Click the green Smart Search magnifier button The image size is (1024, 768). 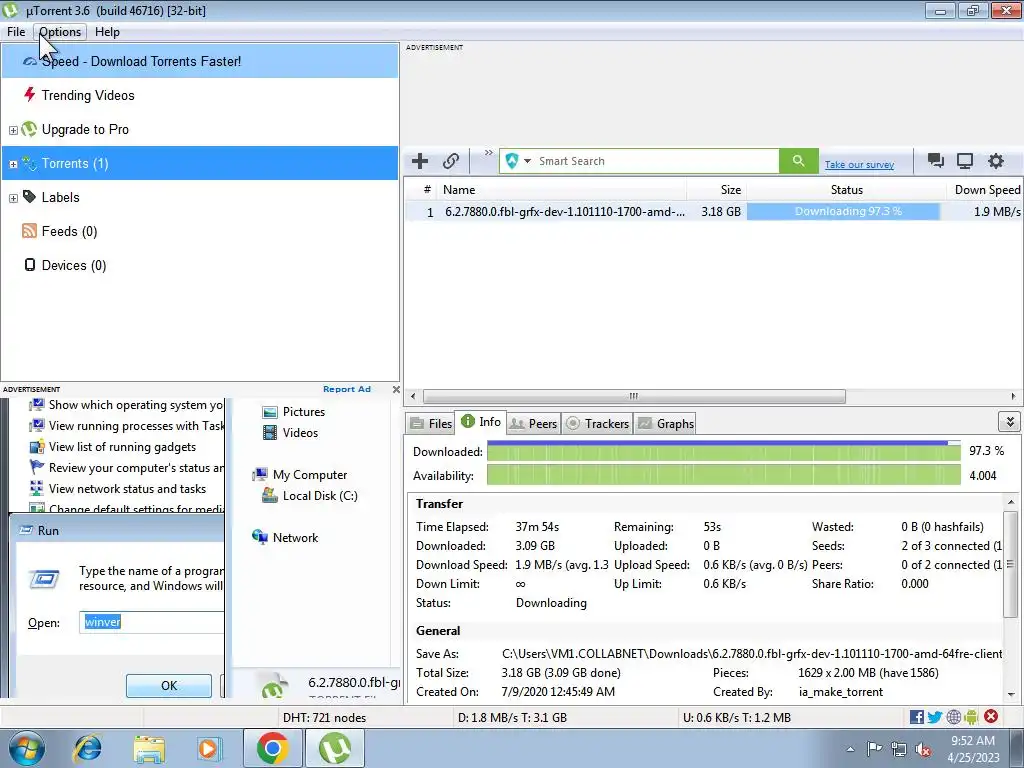coord(798,161)
